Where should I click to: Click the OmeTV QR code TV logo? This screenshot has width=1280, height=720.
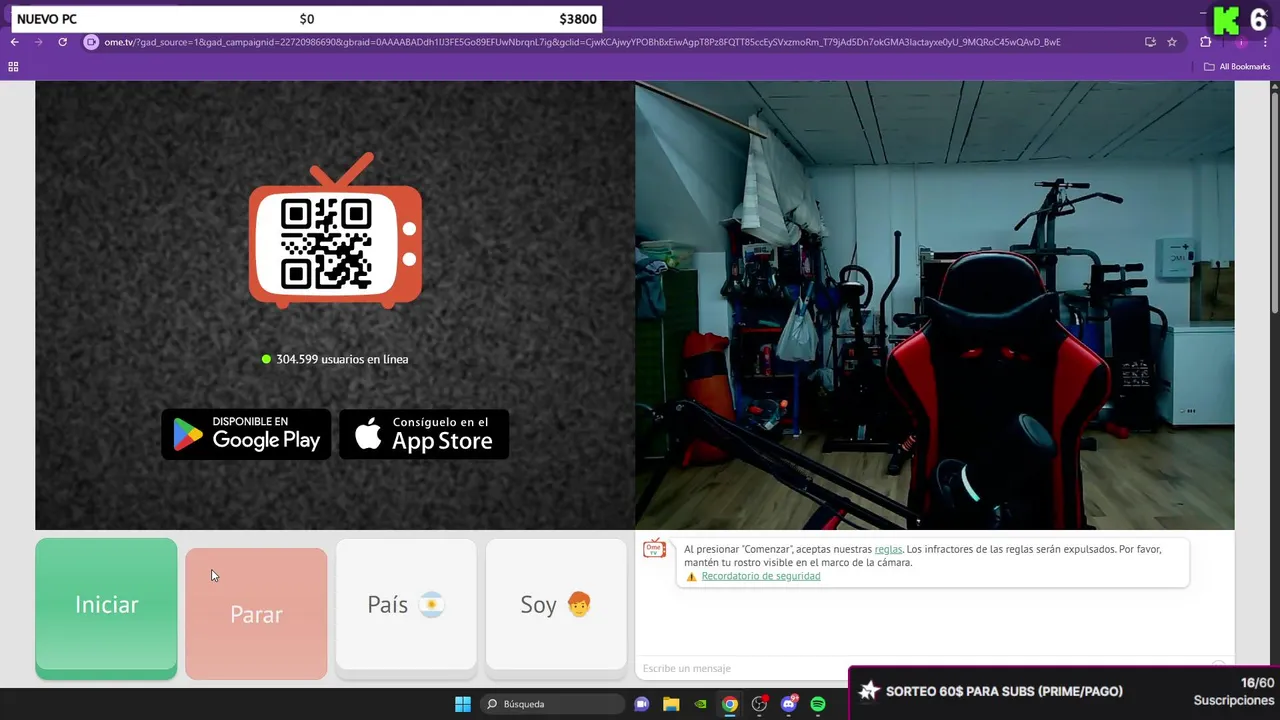point(335,232)
